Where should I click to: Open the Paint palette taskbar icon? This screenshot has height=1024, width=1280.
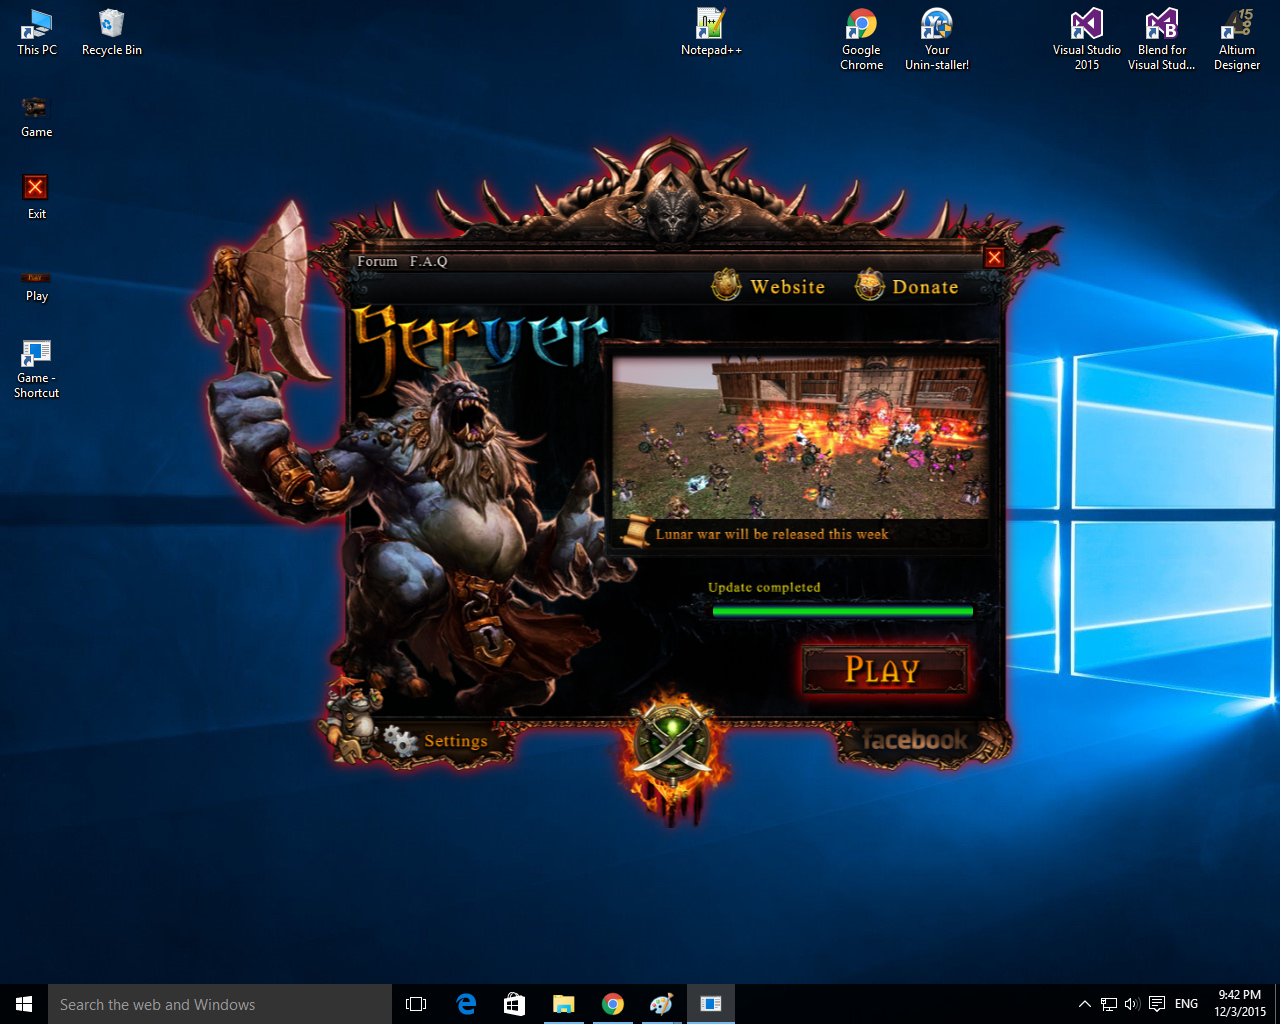tap(662, 1004)
